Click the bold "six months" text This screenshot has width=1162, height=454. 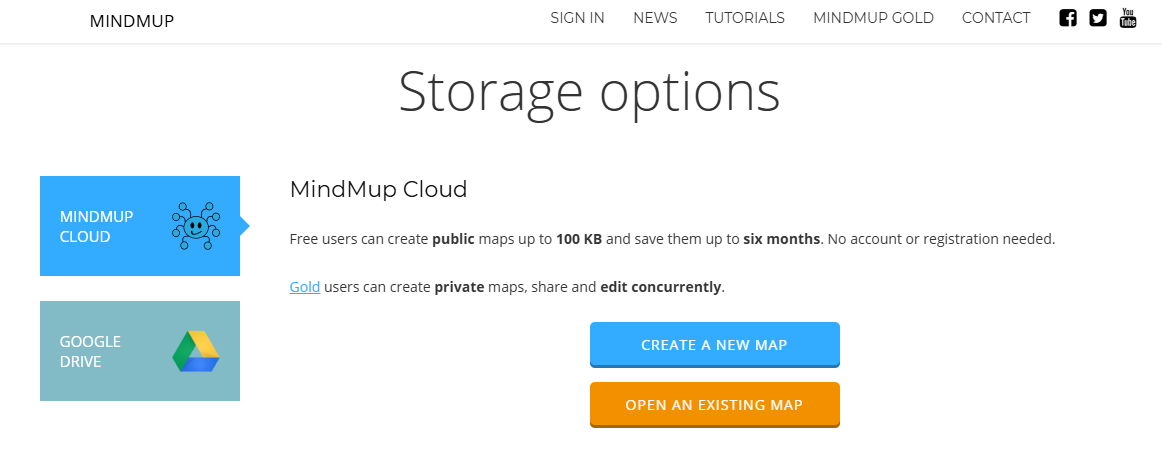coord(781,239)
